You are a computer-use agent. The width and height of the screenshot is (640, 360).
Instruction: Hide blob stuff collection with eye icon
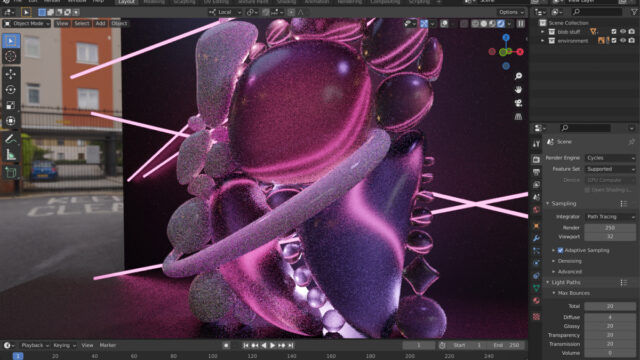tap(623, 31)
